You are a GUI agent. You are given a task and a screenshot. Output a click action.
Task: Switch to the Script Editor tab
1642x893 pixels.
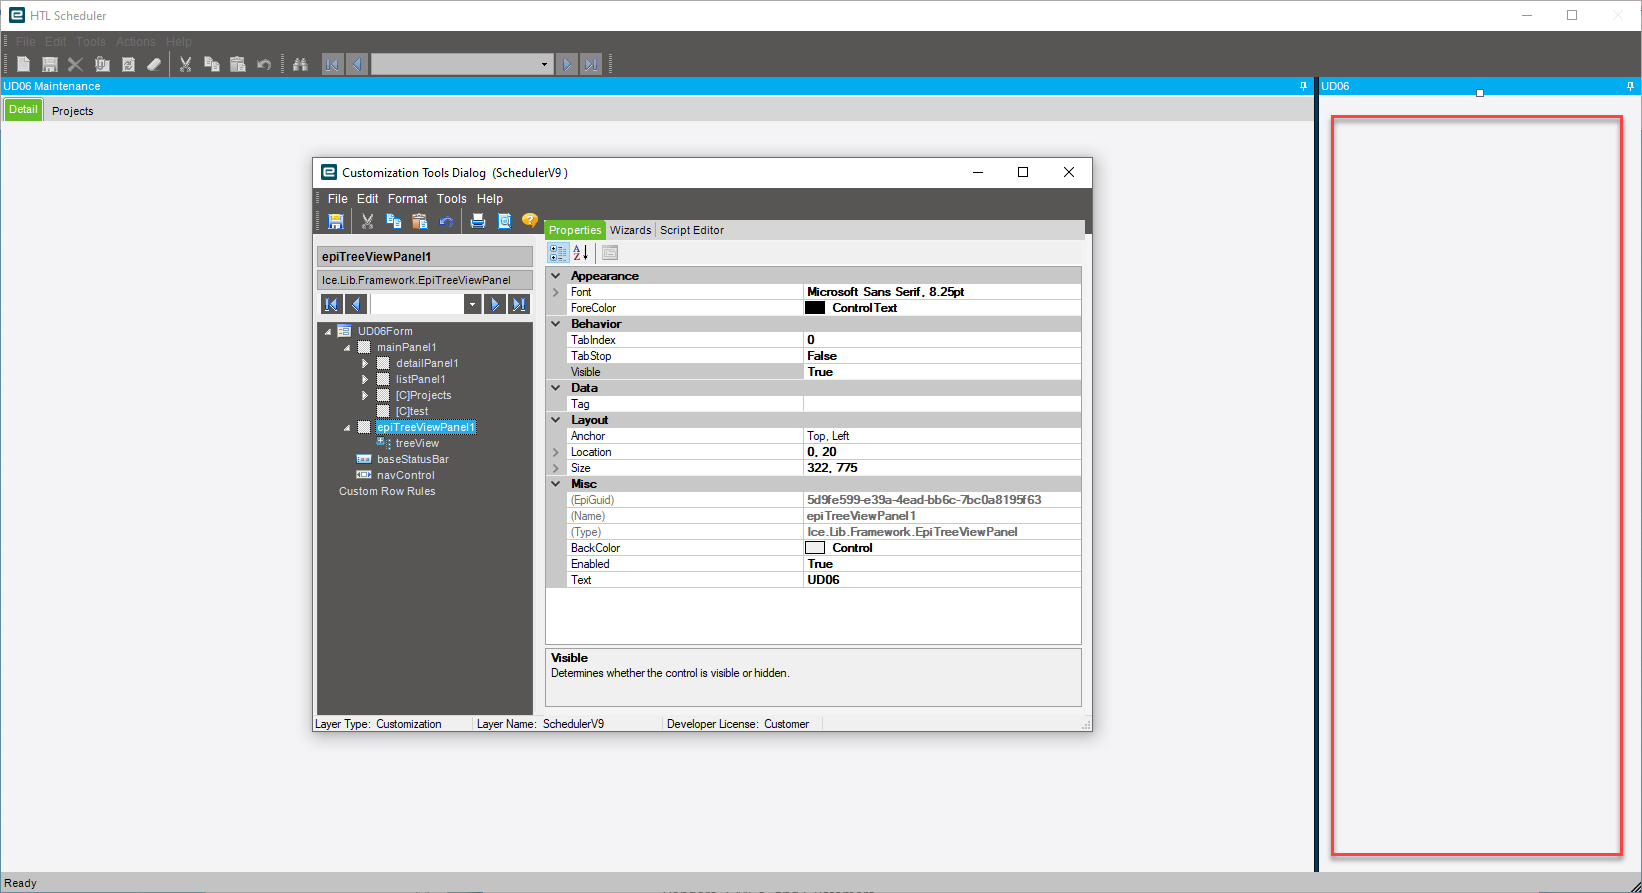(x=692, y=230)
